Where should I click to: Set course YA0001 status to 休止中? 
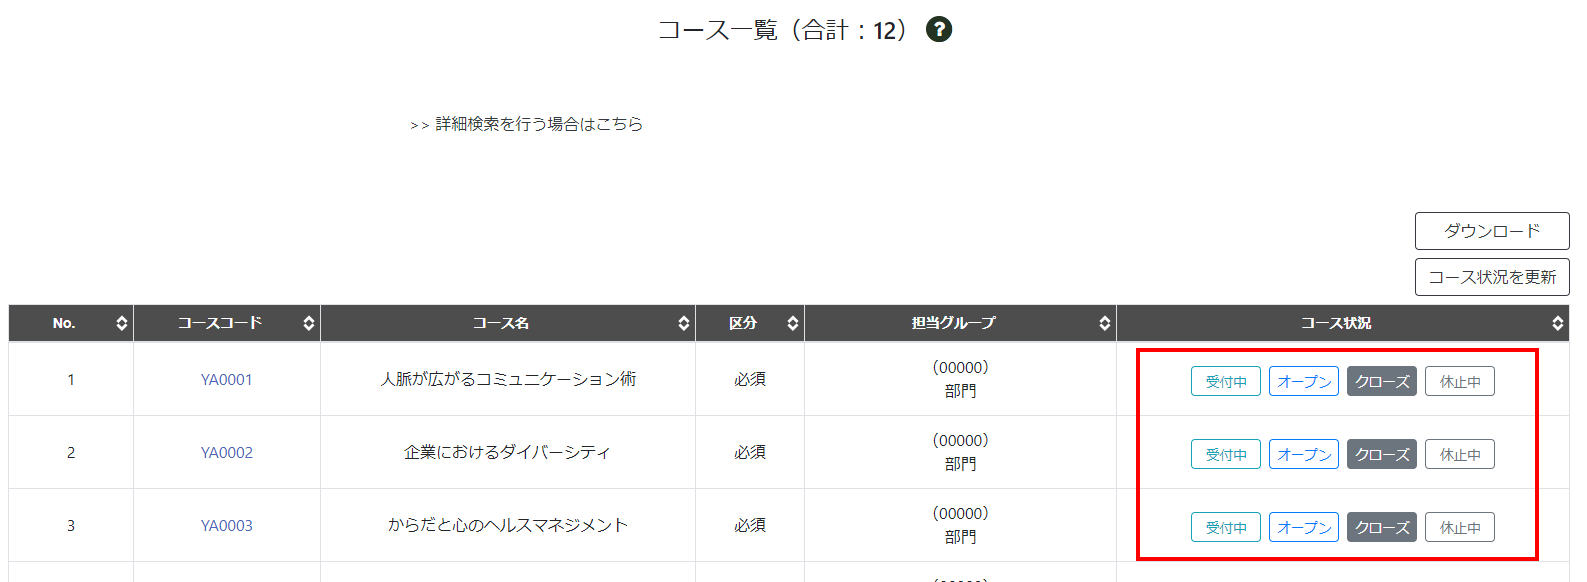point(1459,381)
